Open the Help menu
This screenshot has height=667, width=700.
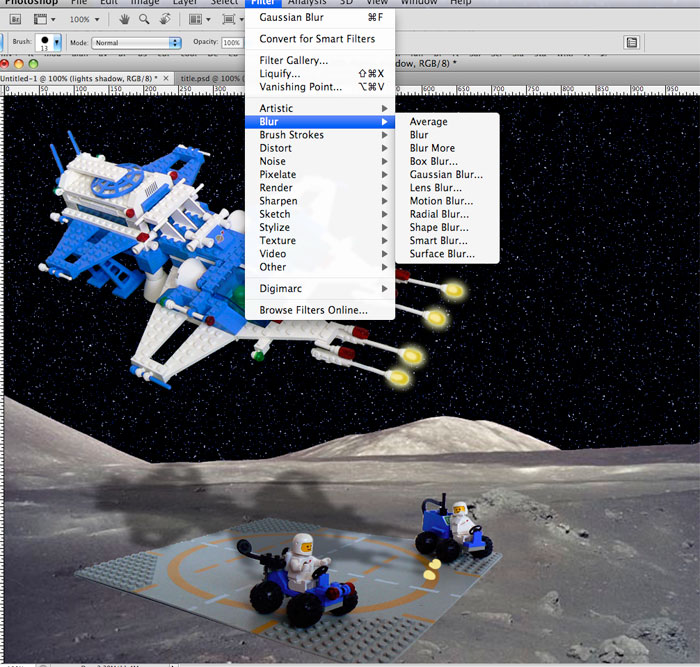(x=460, y=2)
